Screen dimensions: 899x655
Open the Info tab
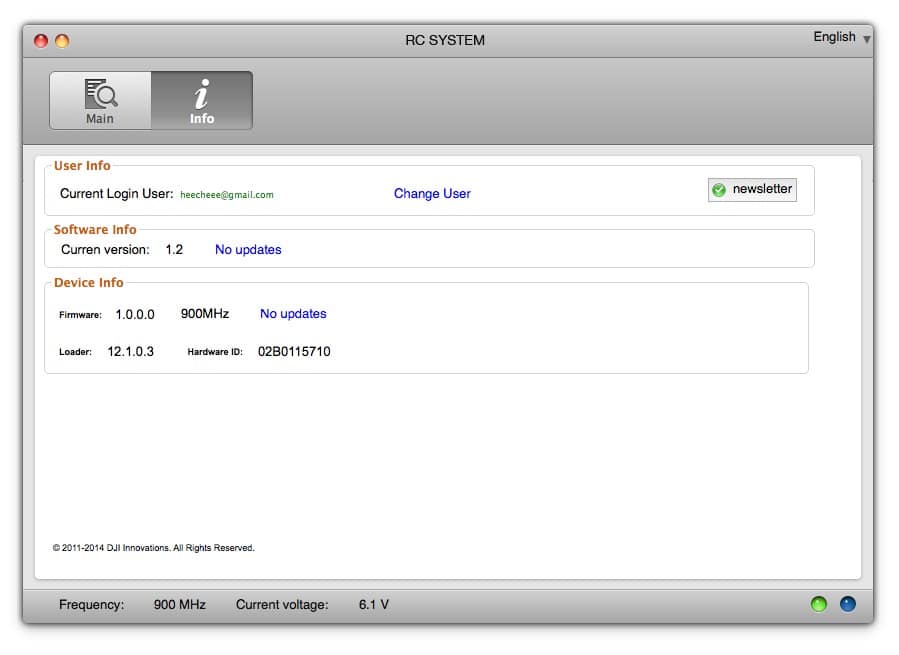coord(202,101)
